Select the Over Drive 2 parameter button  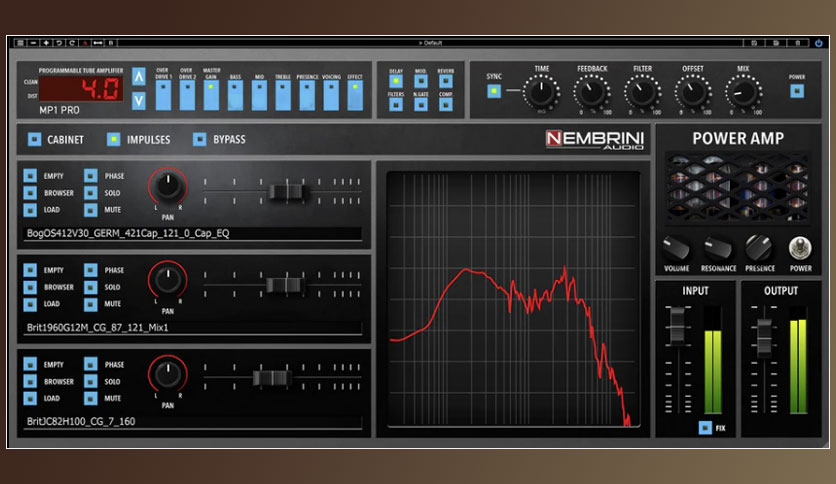coord(187,95)
